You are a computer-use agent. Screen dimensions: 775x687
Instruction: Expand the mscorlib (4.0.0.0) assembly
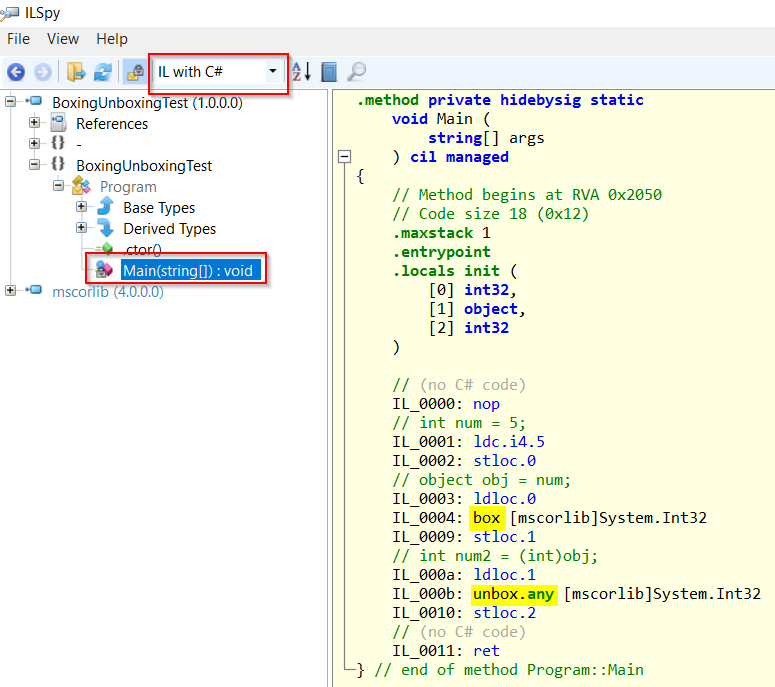(11, 291)
